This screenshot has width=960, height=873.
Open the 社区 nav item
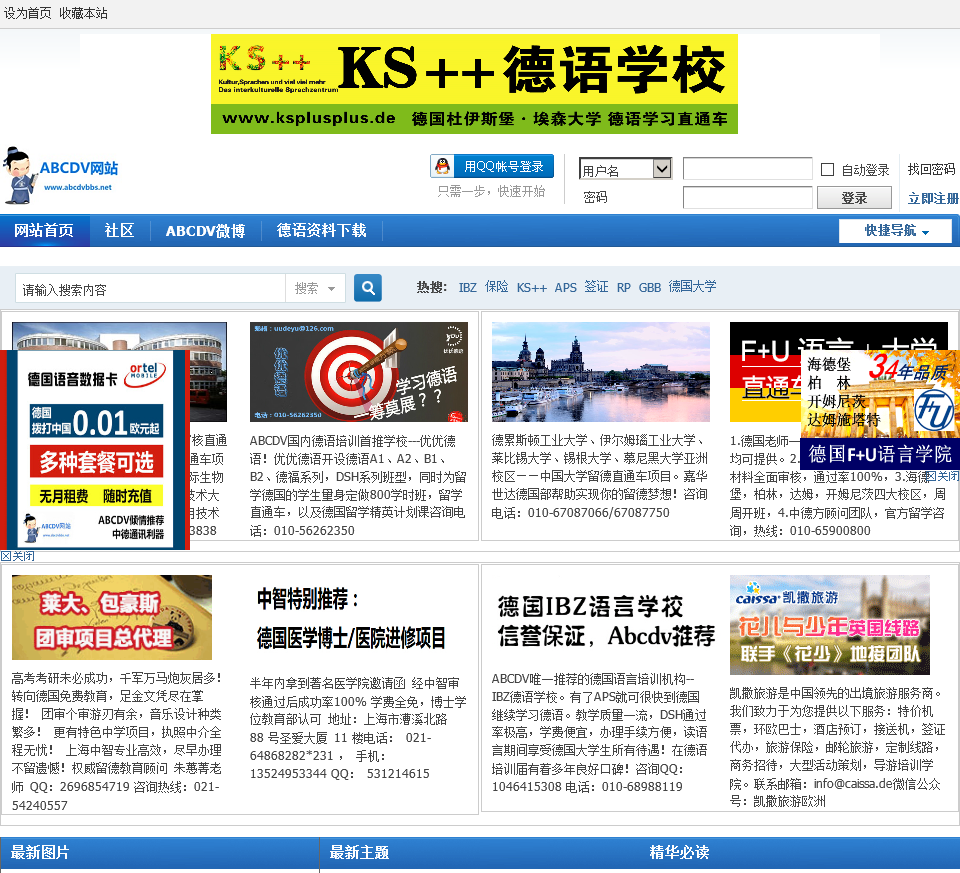pyautogui.click(x=119, y=230)
